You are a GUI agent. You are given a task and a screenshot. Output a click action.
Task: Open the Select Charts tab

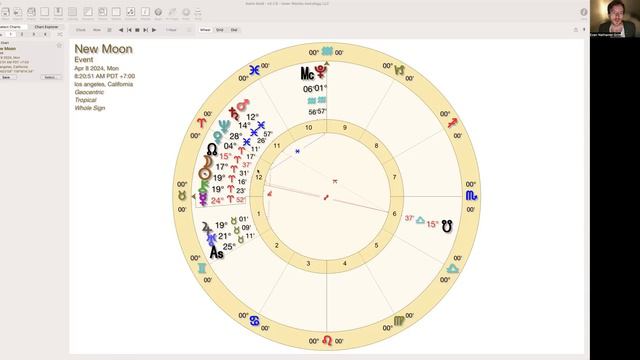pos(12,27)
